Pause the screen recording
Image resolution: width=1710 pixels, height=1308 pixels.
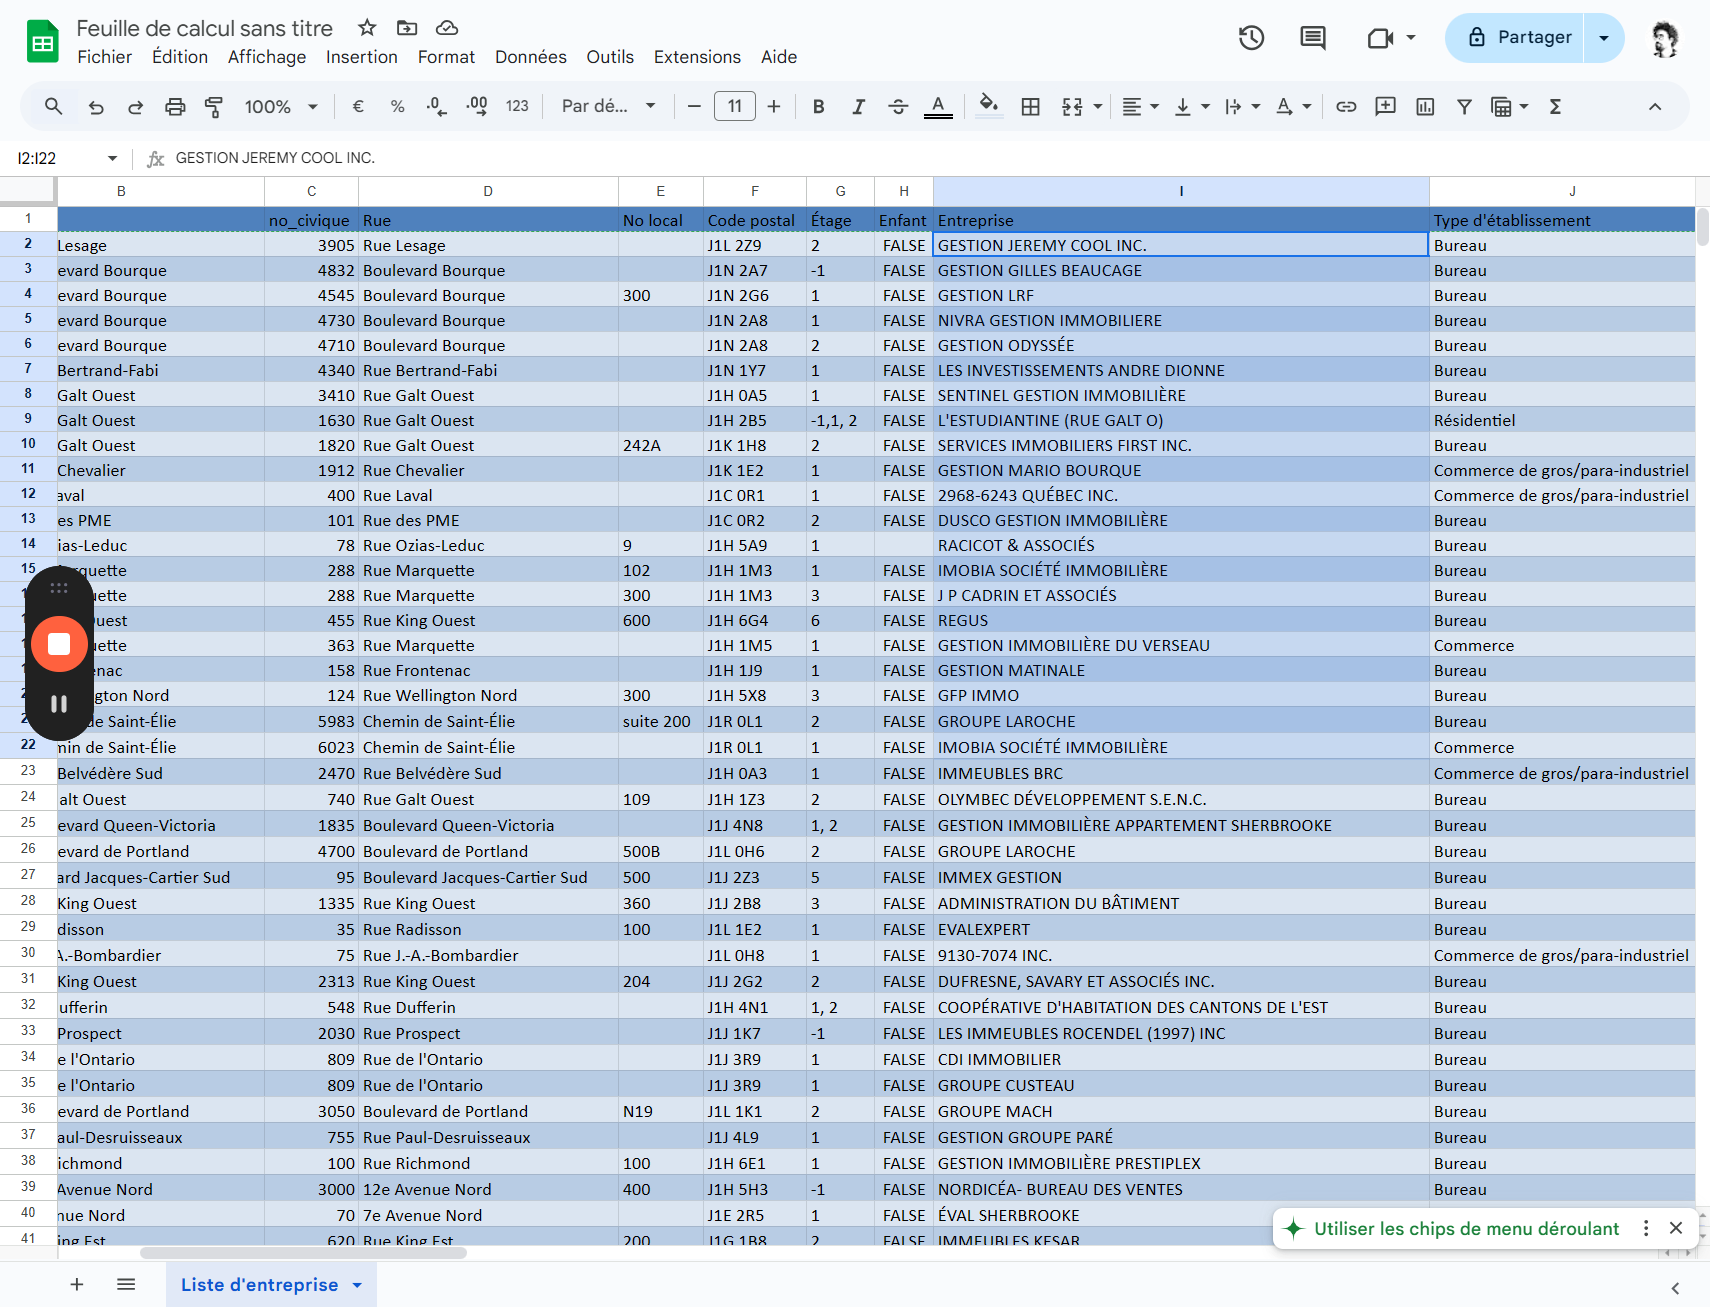[59, 704]
